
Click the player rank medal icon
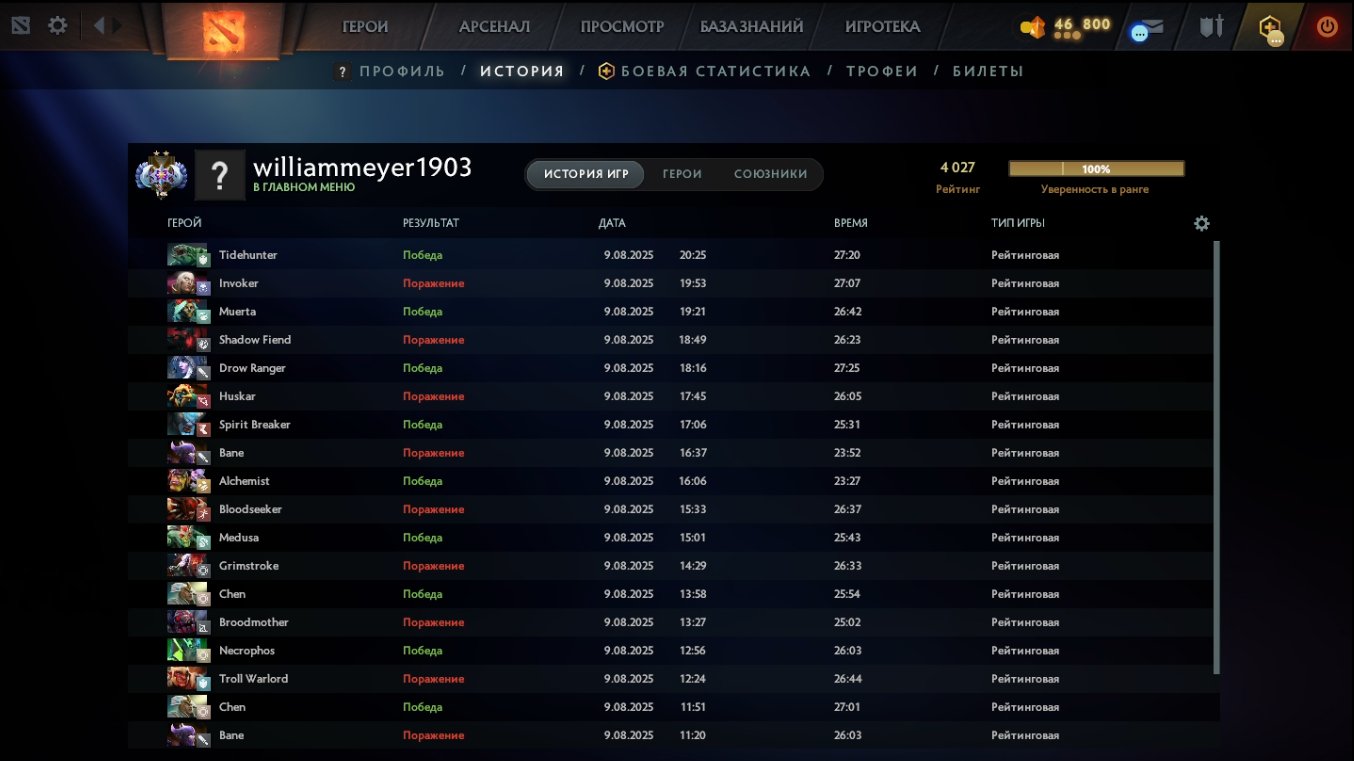(161, 175)
